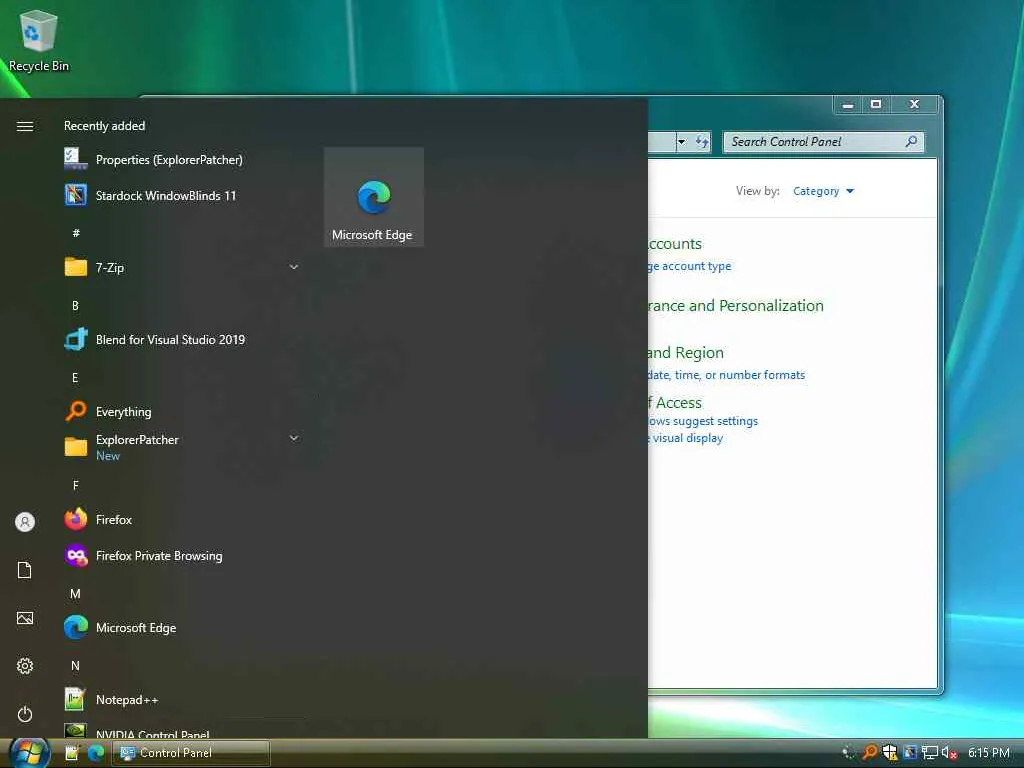This screenshot has width=1024, height=768.
Task: Open Windows Security tray icon
Action: 889,752
